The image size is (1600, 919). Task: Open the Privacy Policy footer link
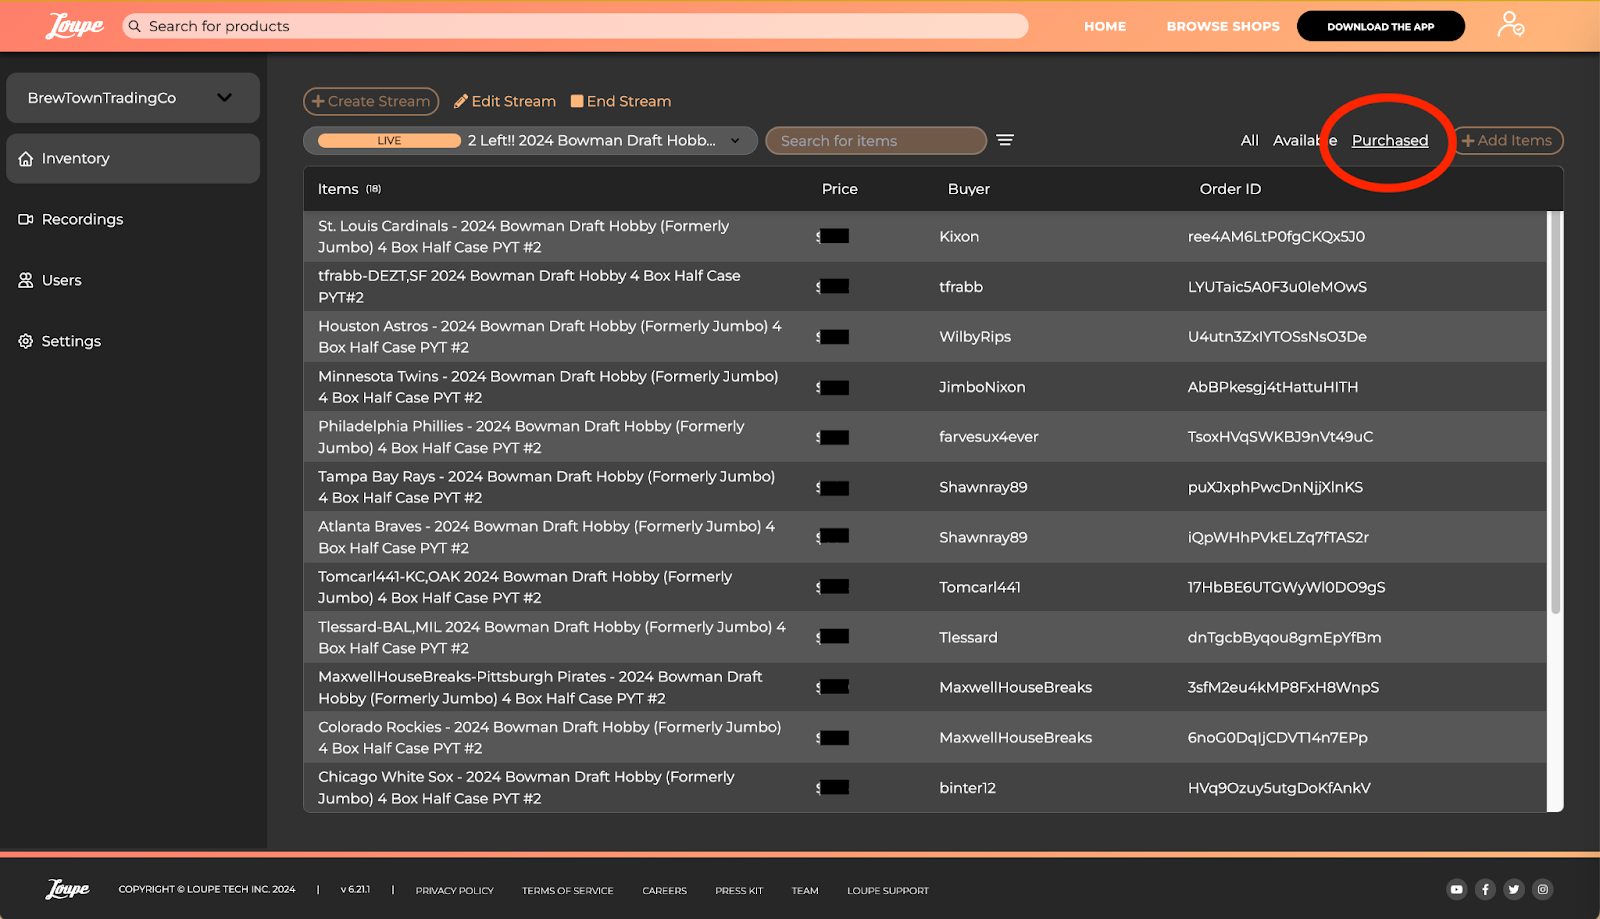pos(454,890)
